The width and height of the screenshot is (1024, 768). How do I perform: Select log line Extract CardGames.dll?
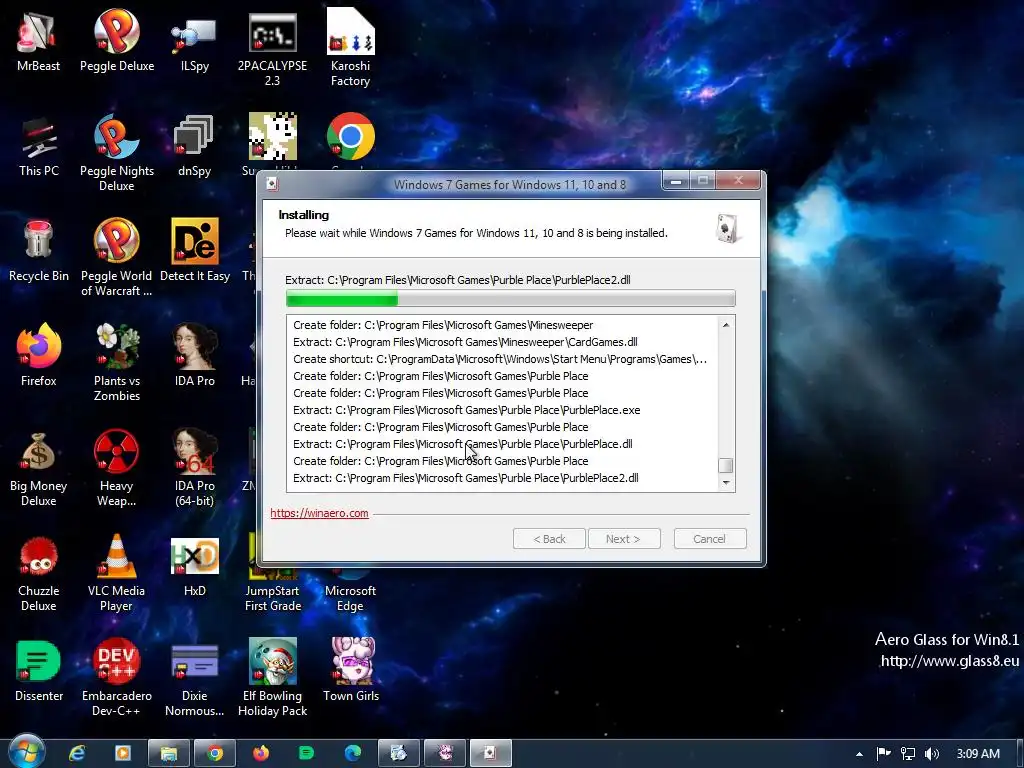[465, 342]
